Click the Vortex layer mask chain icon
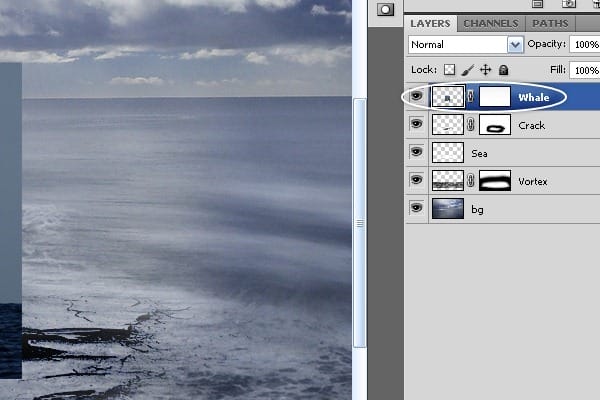Viewport: 600px width, 400px height. pyautogui.click(x=471, y=180)
